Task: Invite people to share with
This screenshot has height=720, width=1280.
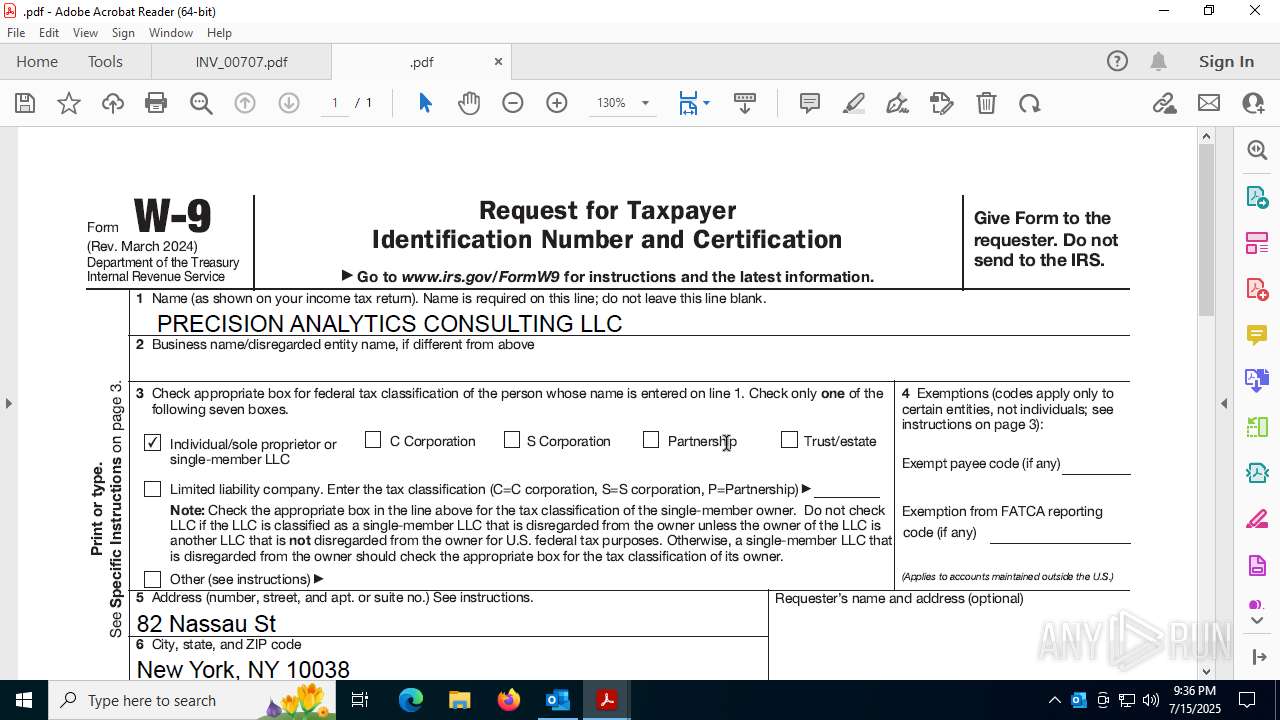Action: (x=1253, y=103)
